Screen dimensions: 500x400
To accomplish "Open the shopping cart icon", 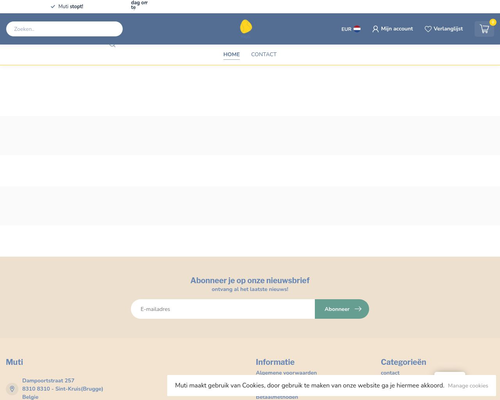I will [484, 29].
